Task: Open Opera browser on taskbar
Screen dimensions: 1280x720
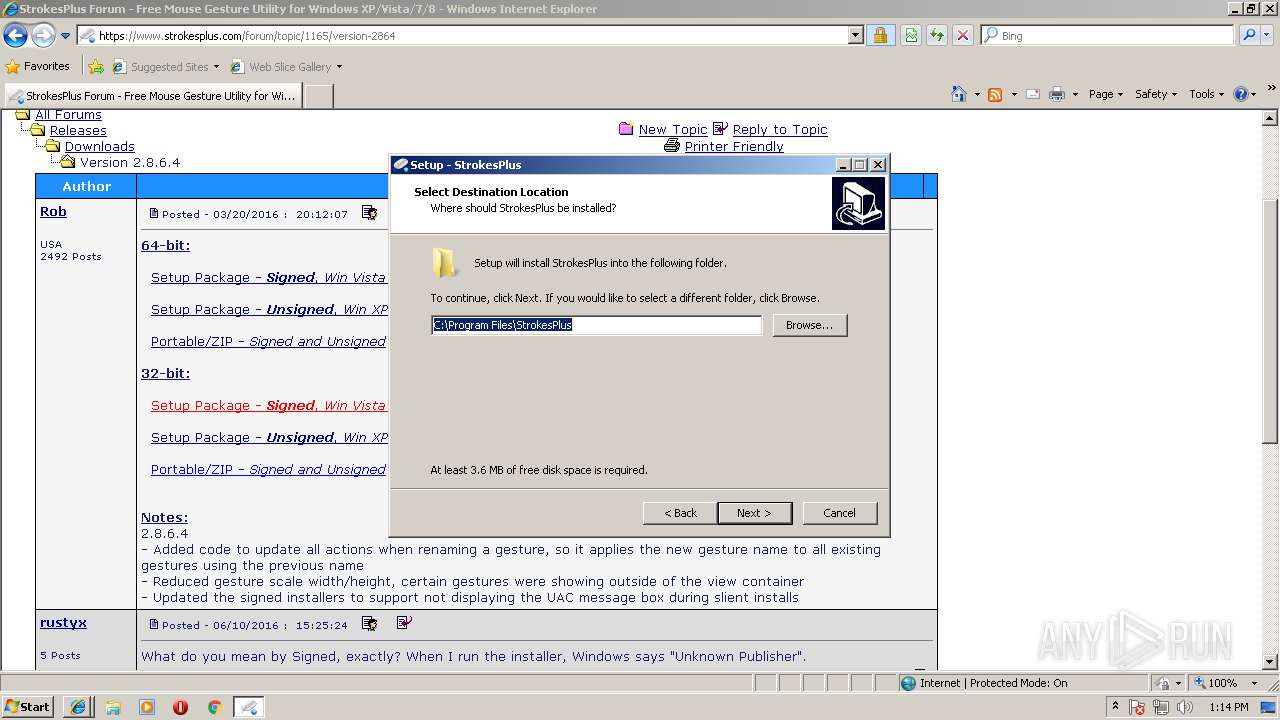Action: pyautogui.click(x=180, y=707)
